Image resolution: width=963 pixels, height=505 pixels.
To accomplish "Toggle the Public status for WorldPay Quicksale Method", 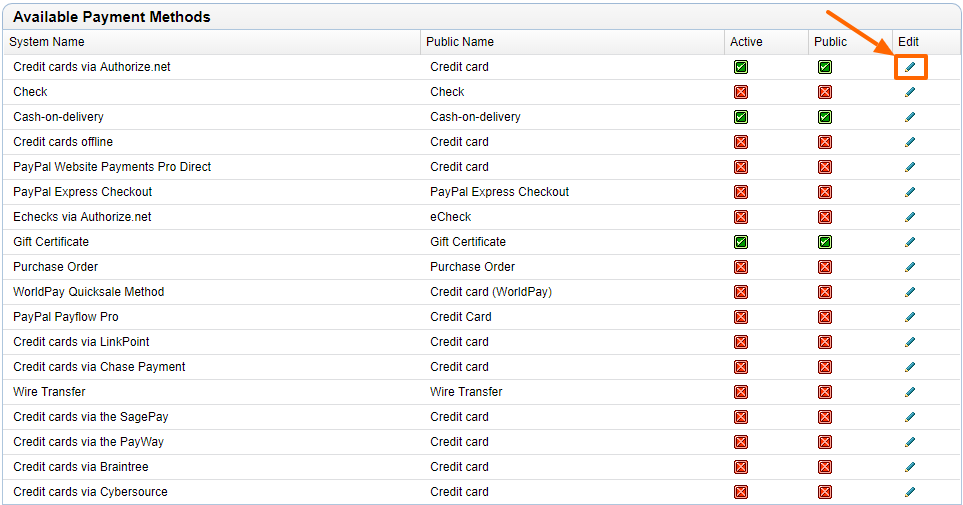I will click(x=825, y=292).
